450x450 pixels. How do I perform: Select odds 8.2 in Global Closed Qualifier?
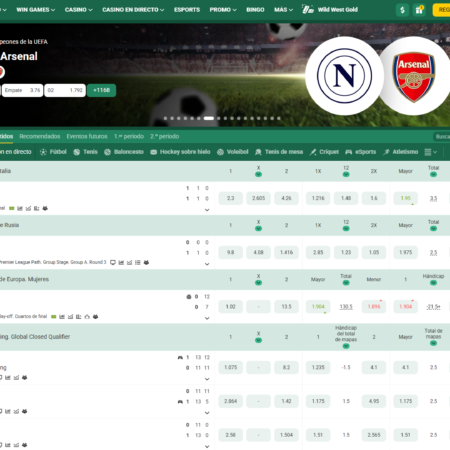coord(286,367)
